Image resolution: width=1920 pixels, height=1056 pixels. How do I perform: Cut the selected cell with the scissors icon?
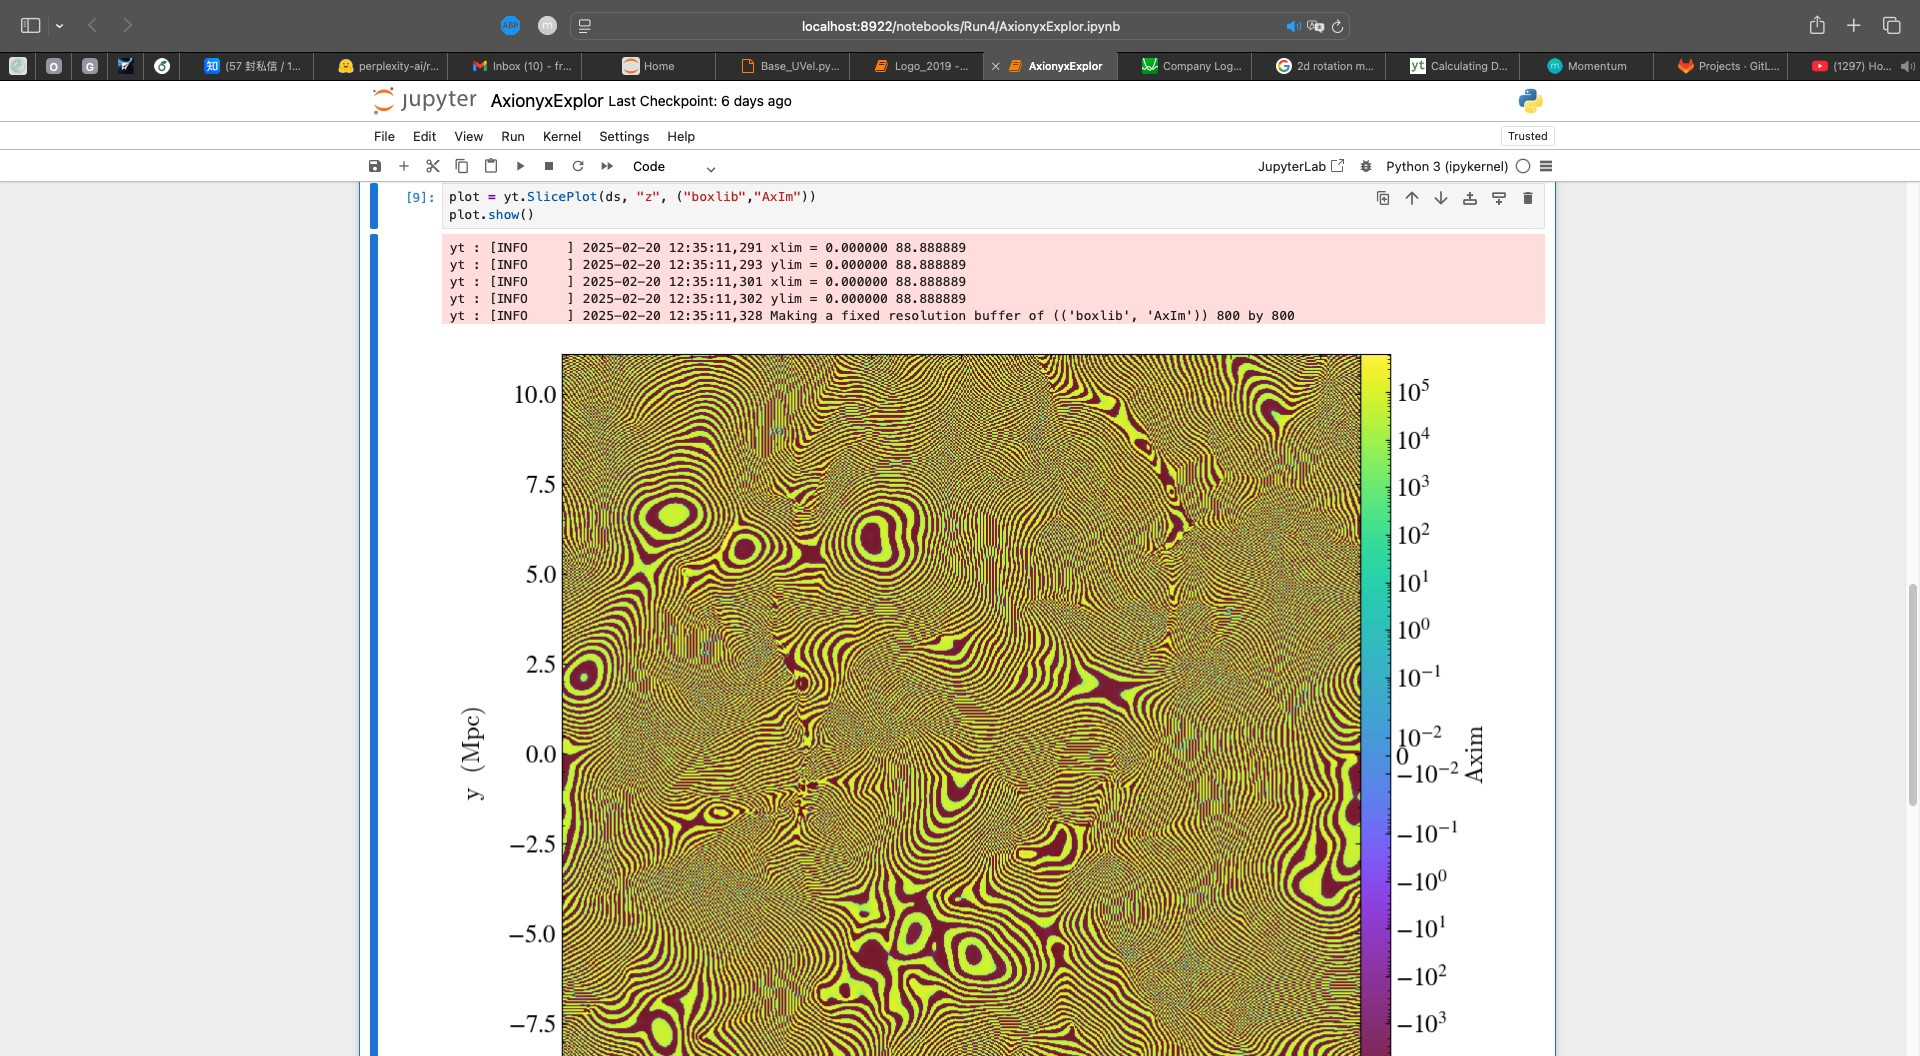433,166
